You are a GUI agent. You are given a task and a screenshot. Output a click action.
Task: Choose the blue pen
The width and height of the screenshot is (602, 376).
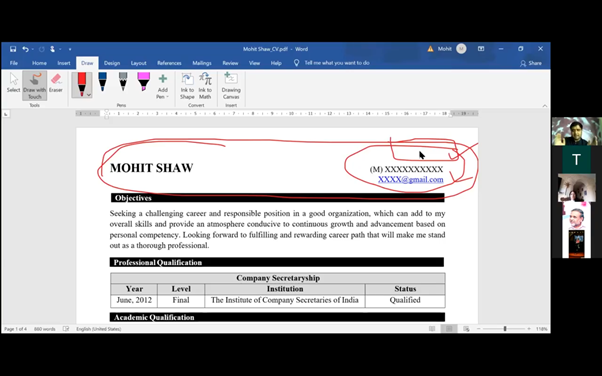point(102,82)
